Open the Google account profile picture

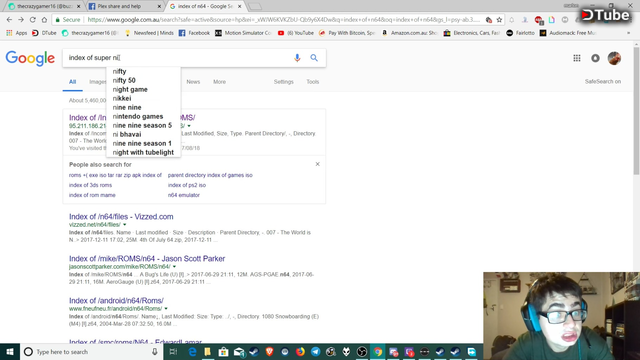[x=614, y=58]
